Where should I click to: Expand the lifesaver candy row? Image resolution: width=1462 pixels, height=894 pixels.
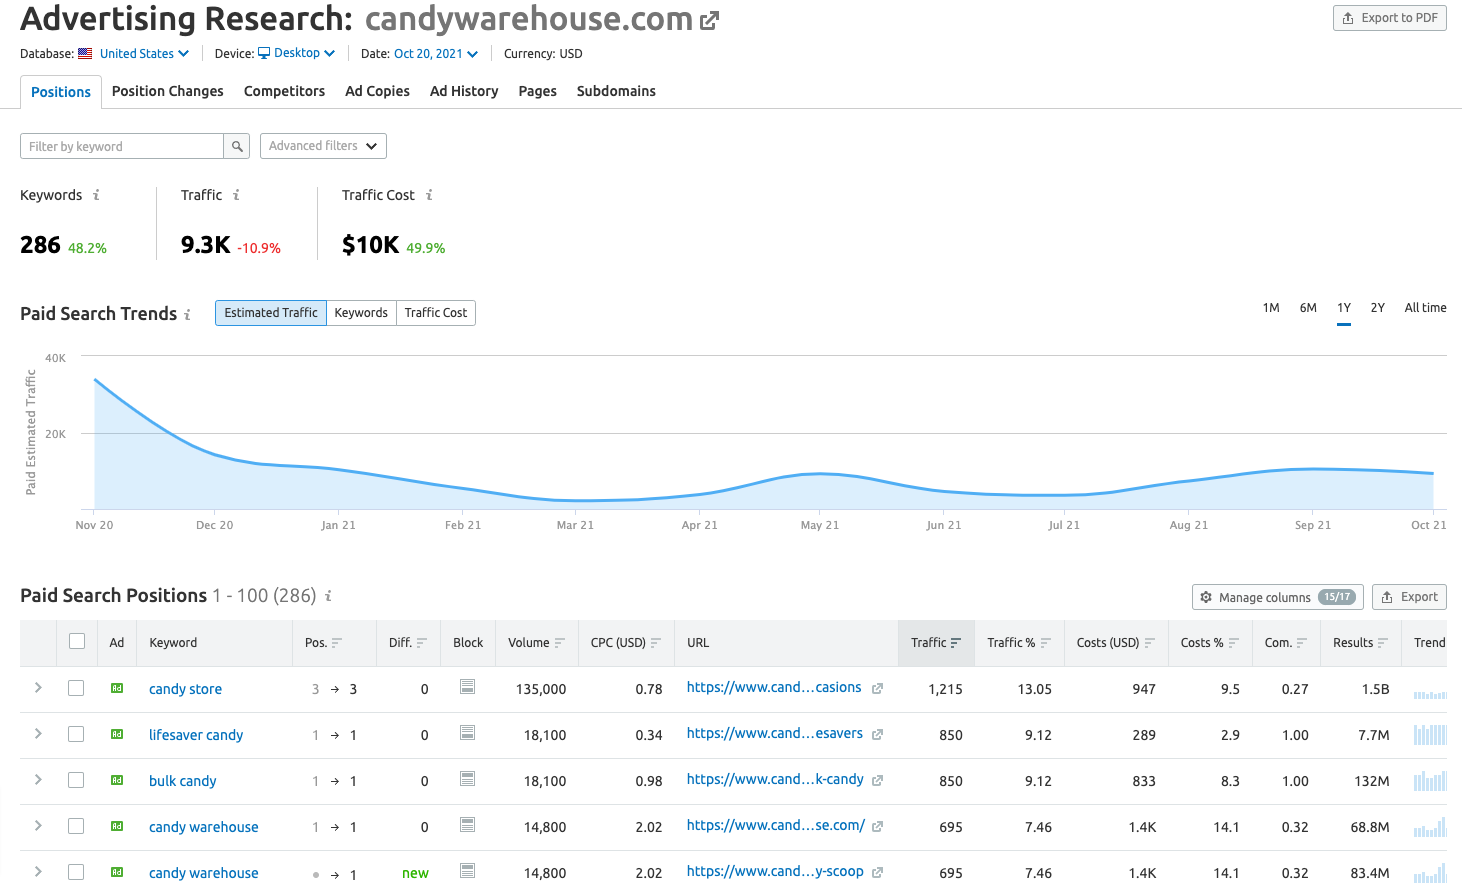pos(38,734)
